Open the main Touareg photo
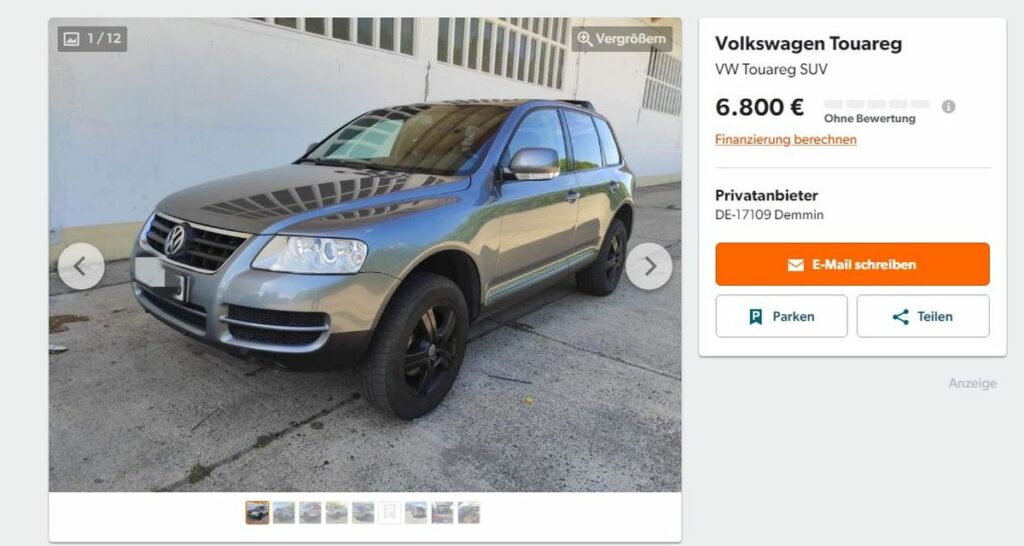This screenshot has width=1024, height=546. pyautogui.click(x=365, y=255)
